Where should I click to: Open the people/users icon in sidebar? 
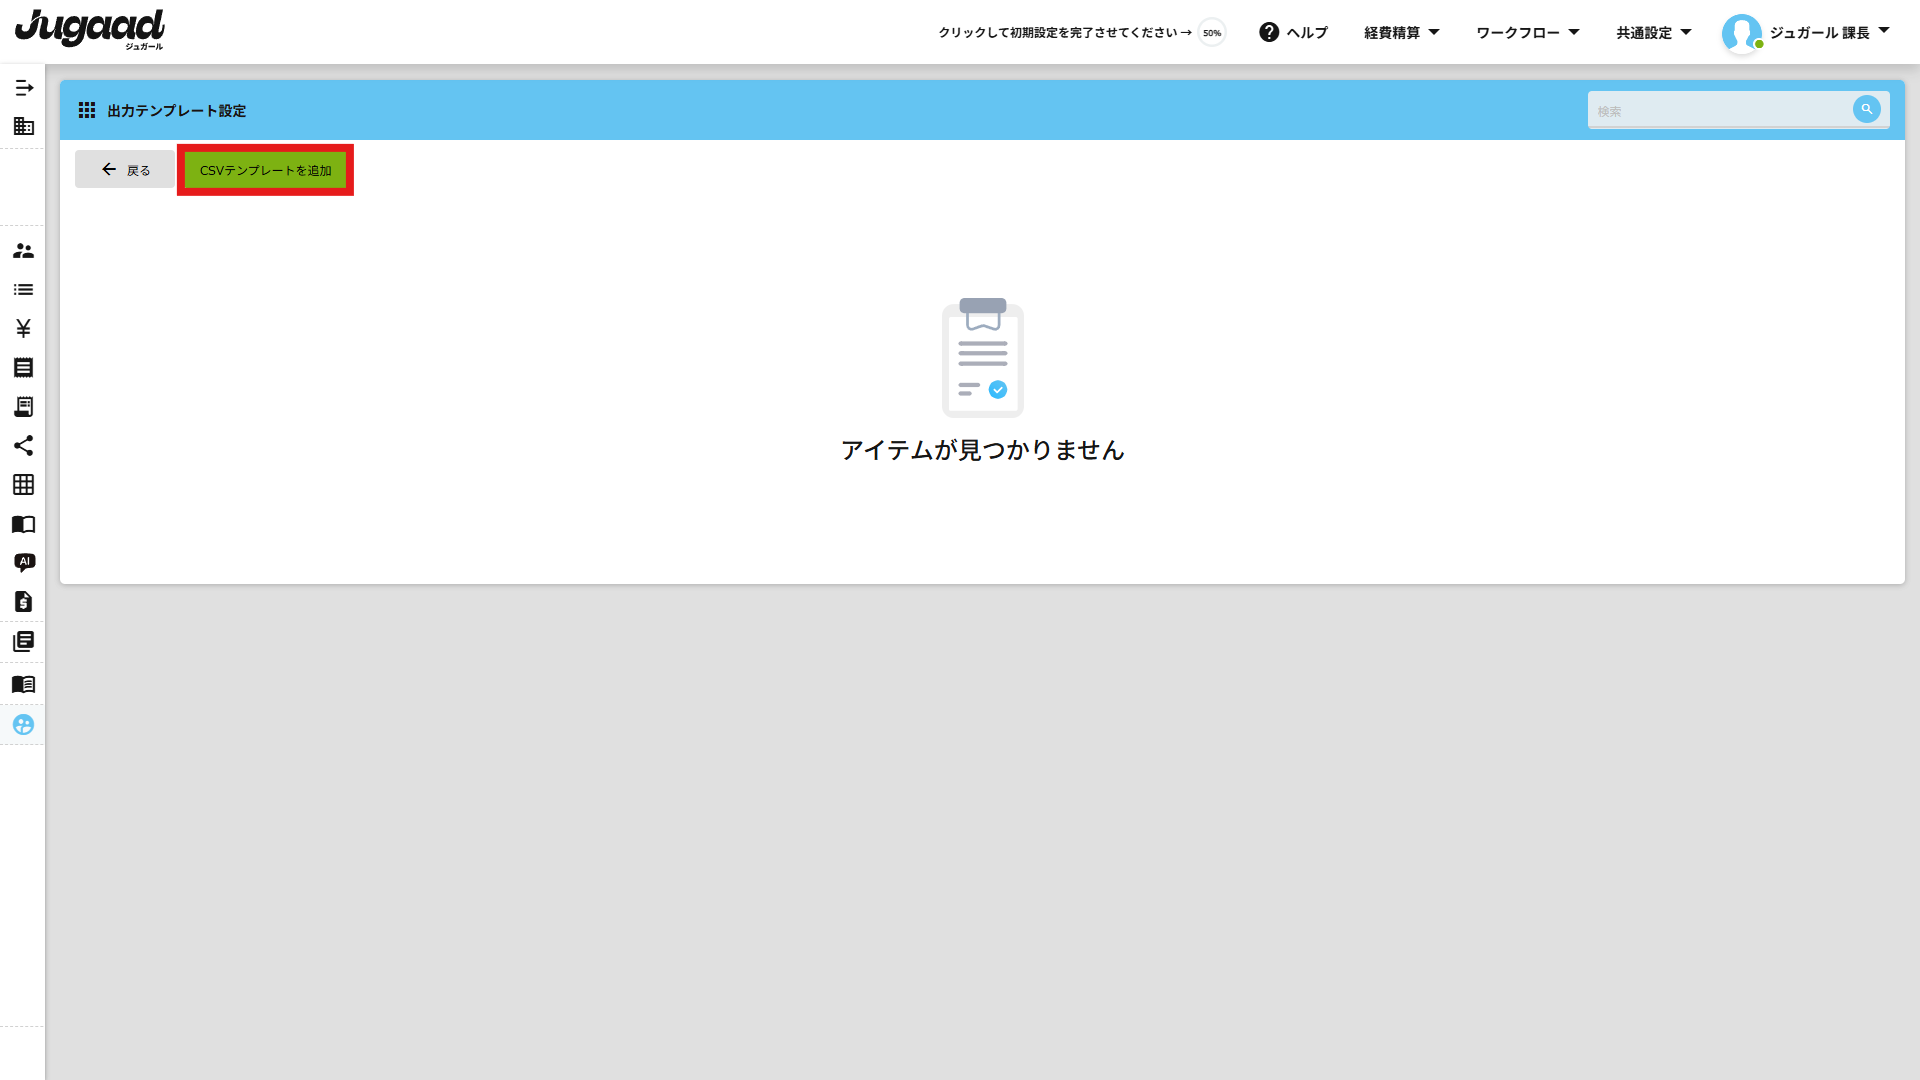coord(24,251)
